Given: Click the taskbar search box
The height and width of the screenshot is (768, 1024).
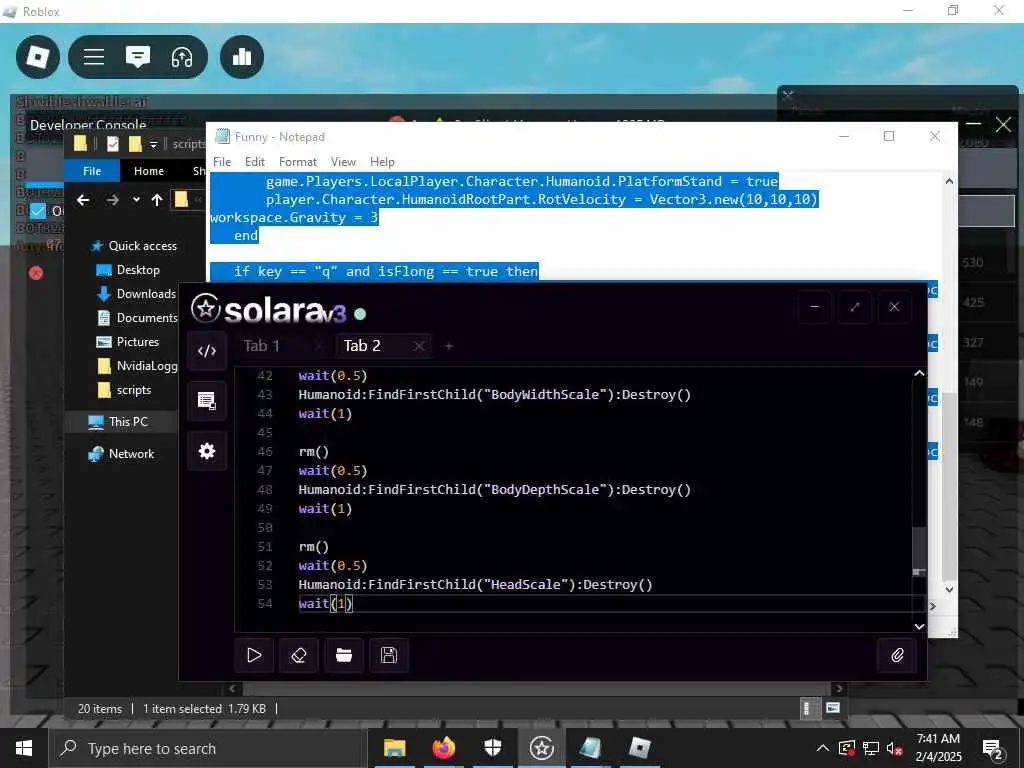Looking at the screenshot, I should [206, 748].
